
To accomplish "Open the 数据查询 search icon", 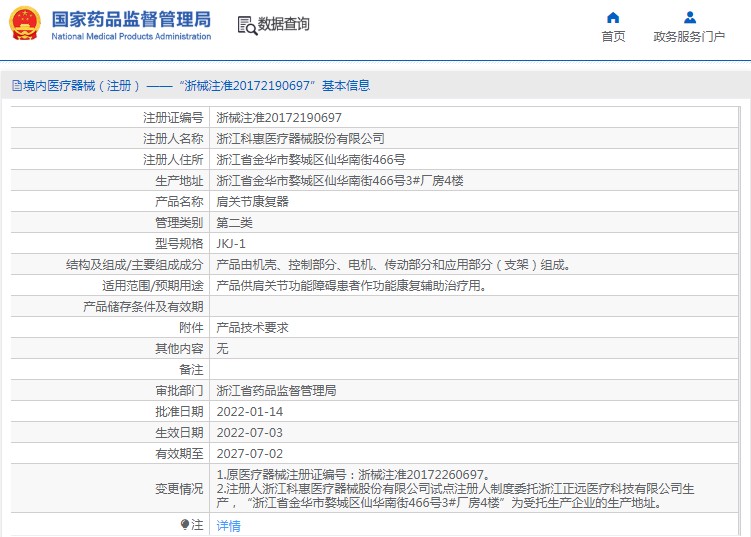I will tap(247, 25).
